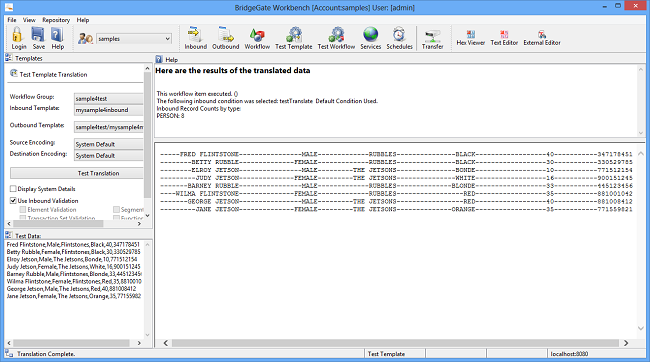This screenshot has height=362, width=650.
Task: Click down arrow of results vertical scrollbar
Action: click(640, 328)
